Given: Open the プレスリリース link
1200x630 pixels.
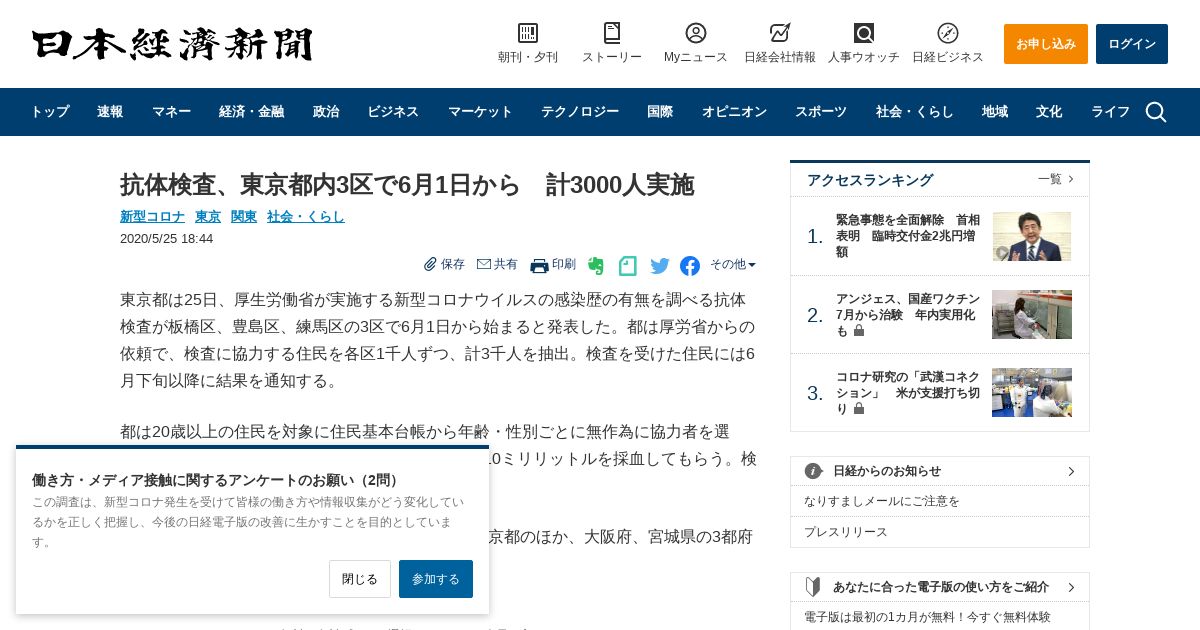Looking at the screenshot, I should coord(846,532).
